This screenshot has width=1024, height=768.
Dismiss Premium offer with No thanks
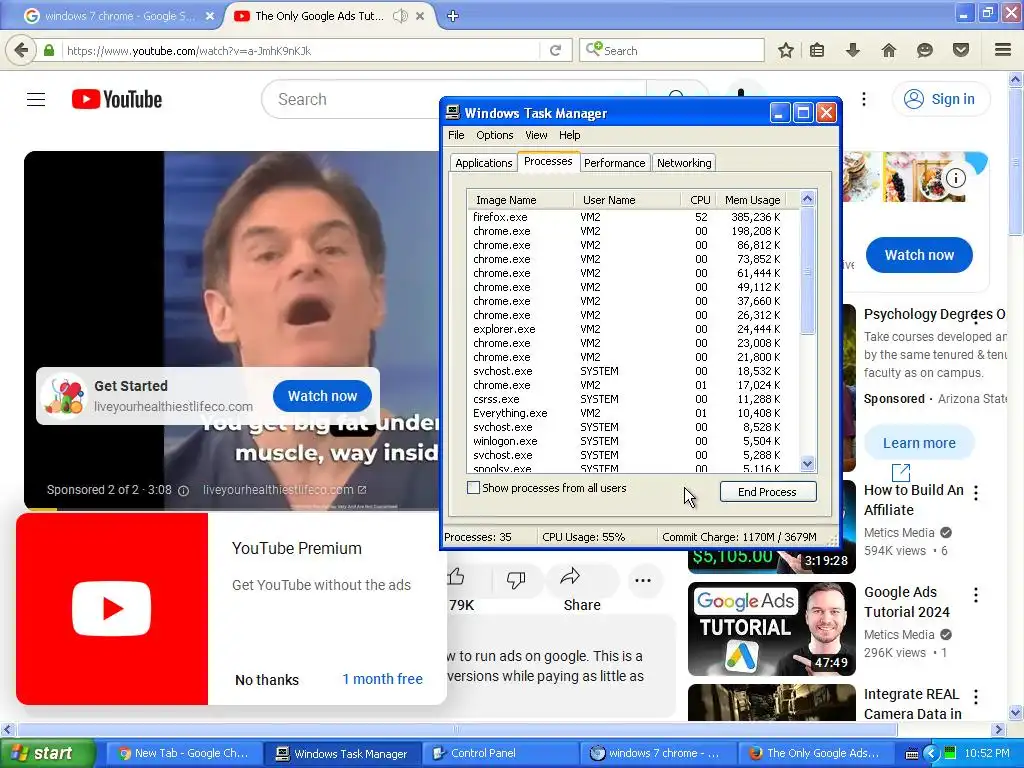tap(266, 680)
